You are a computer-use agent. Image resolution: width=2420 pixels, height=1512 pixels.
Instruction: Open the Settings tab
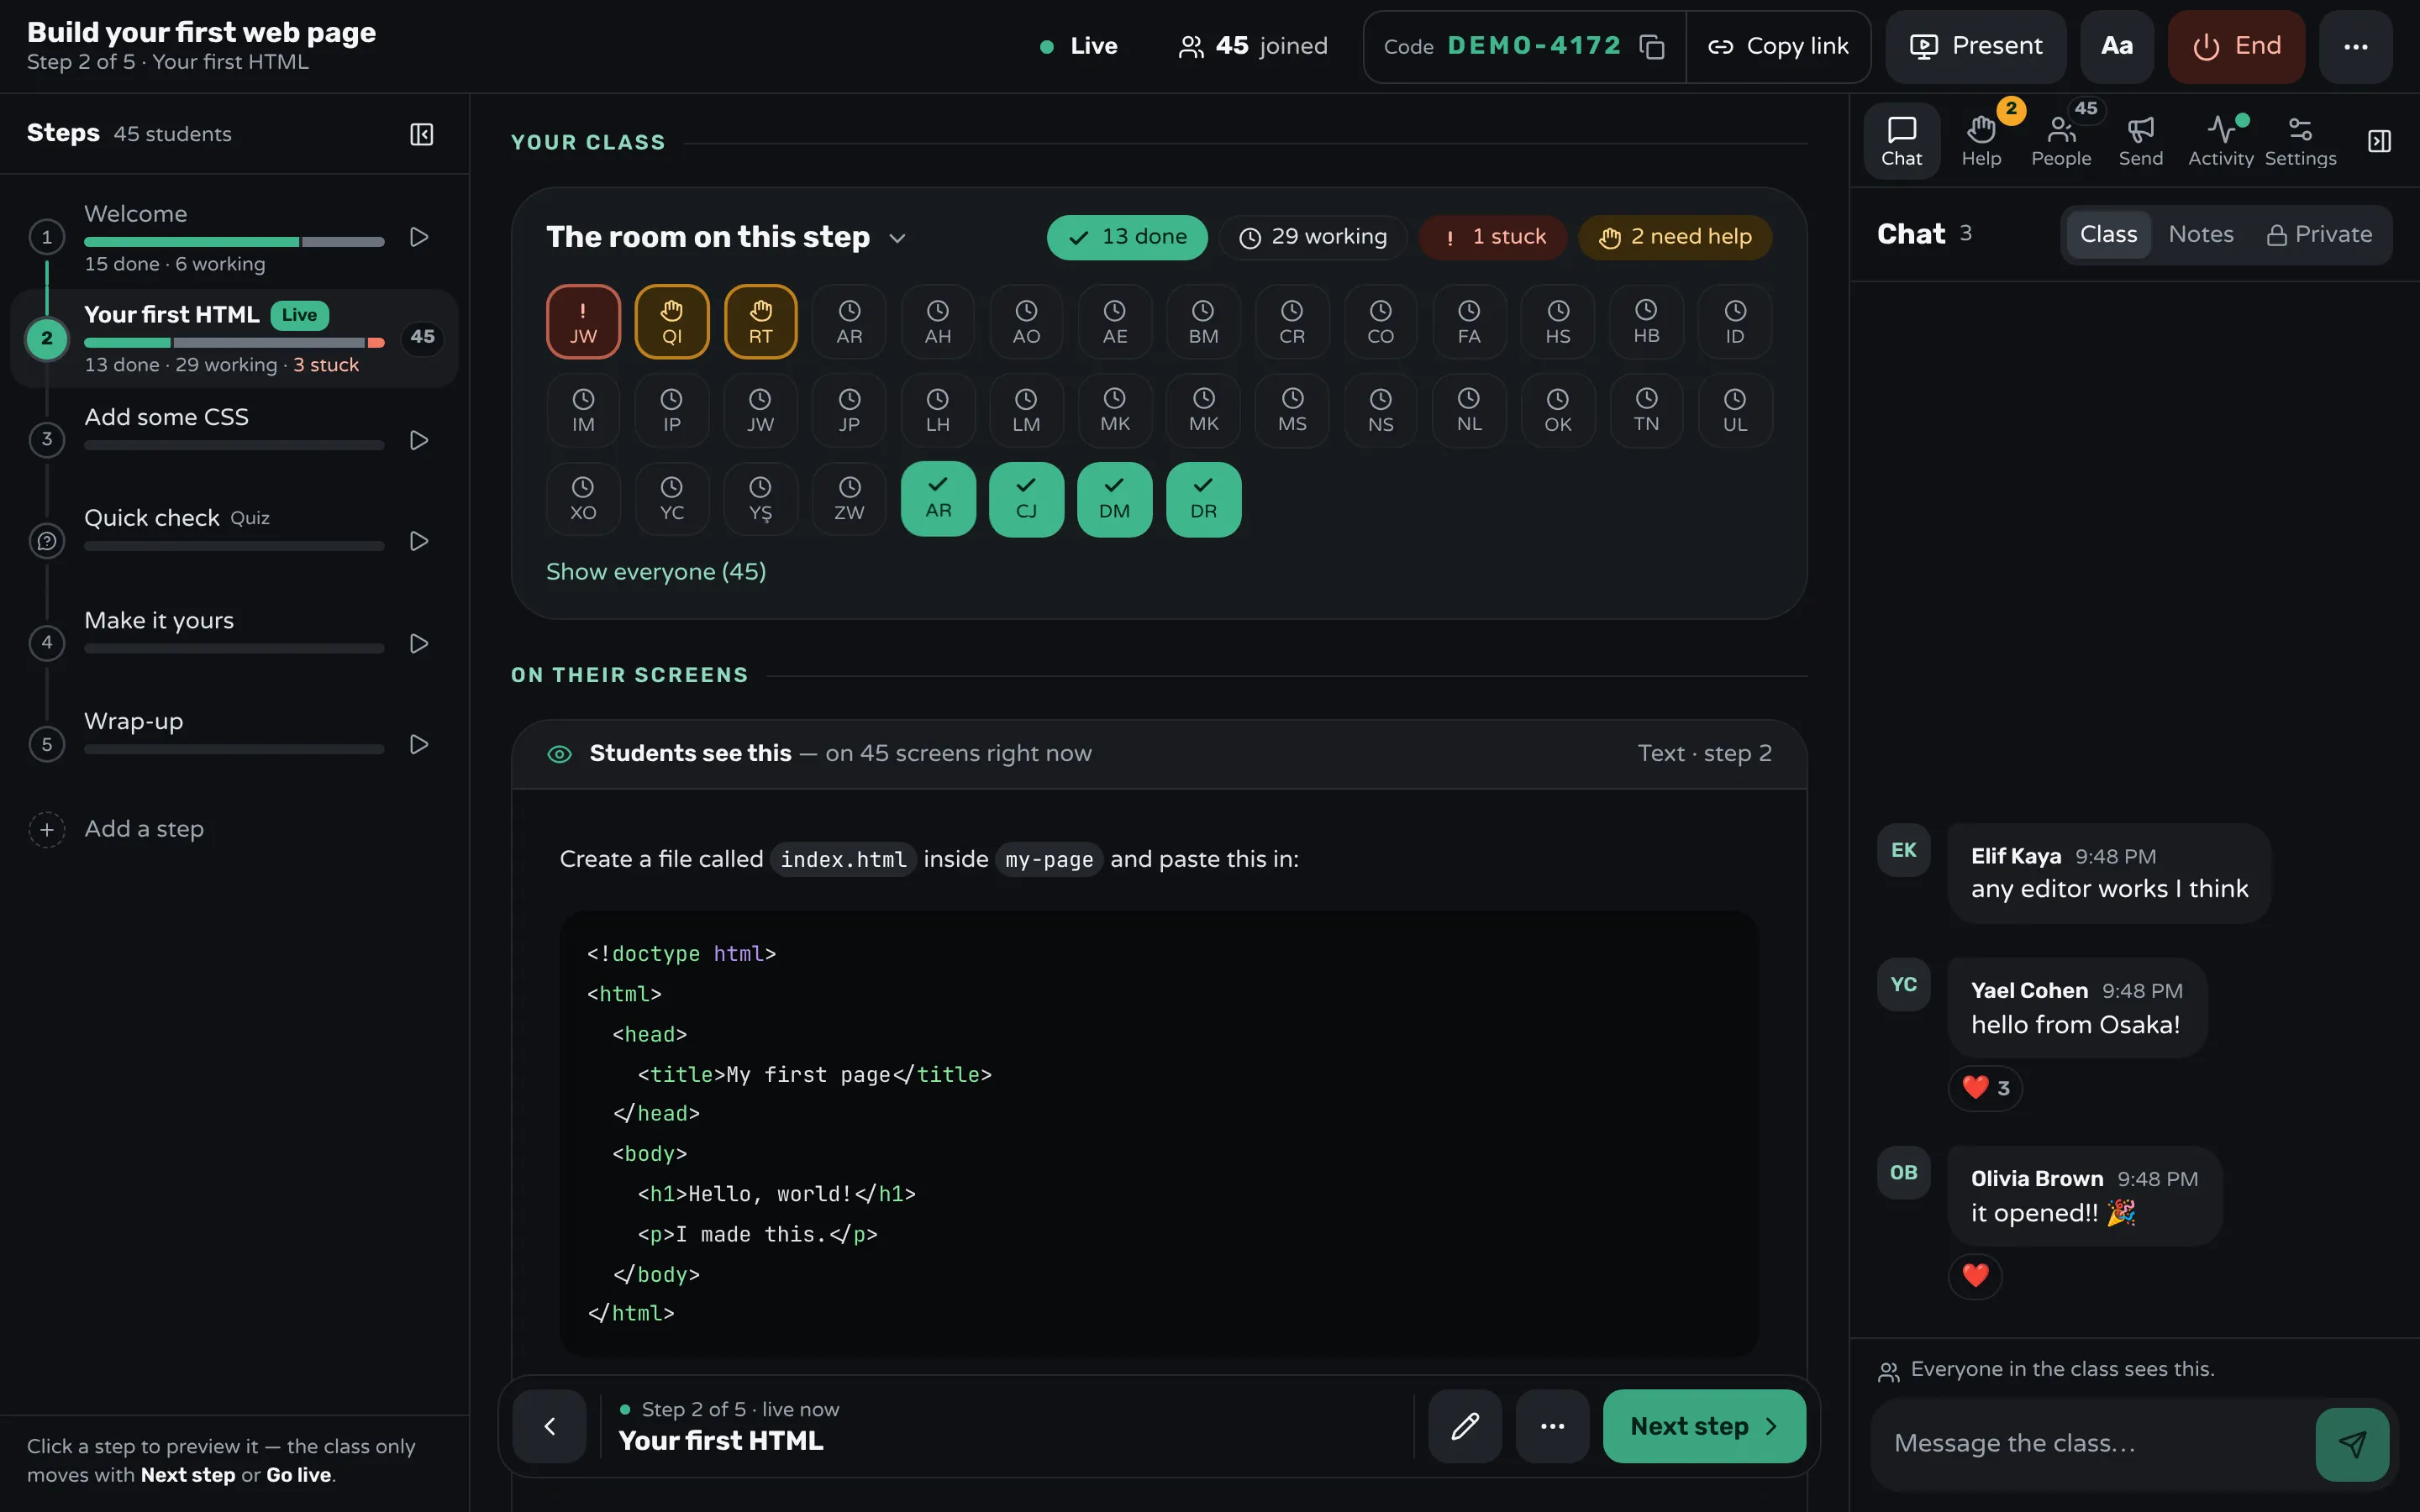point(2301,142)
